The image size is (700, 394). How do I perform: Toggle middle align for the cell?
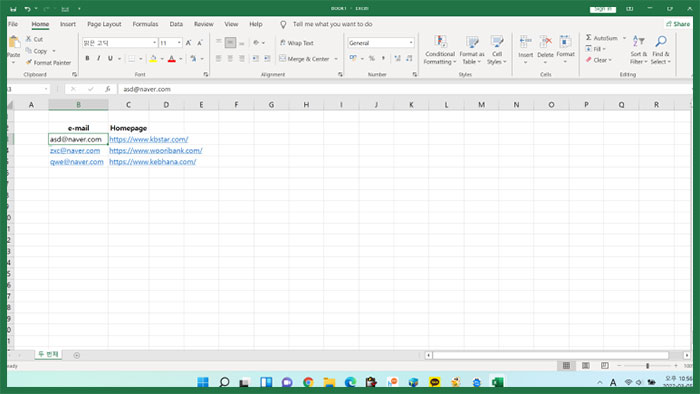230,43
